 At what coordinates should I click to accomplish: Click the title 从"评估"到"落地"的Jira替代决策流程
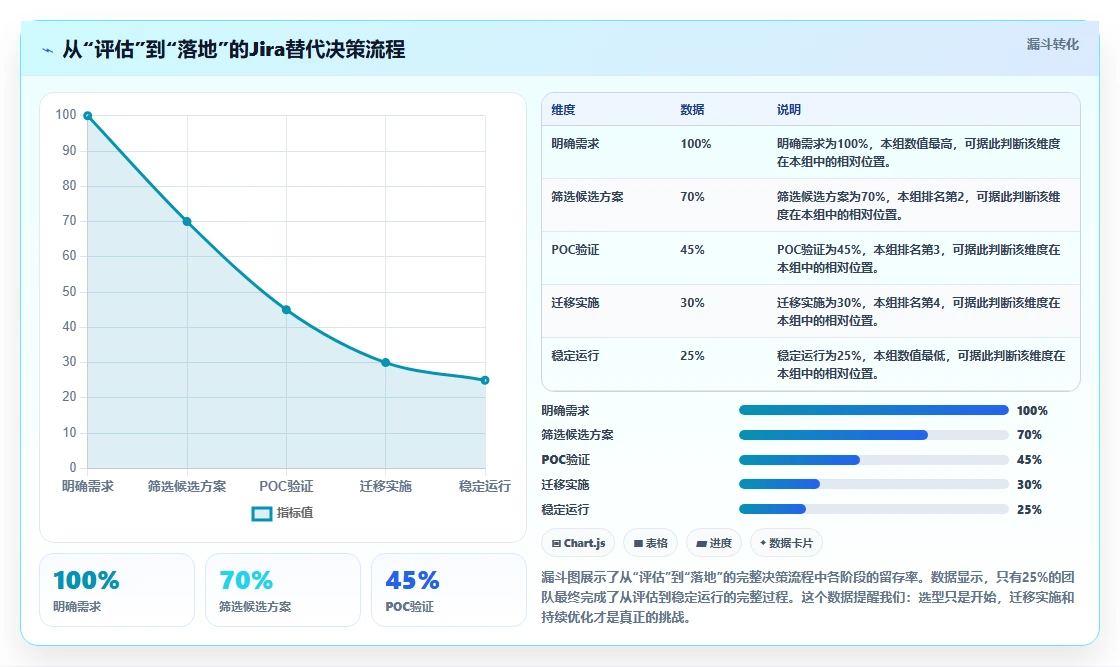tap(234, 49)
